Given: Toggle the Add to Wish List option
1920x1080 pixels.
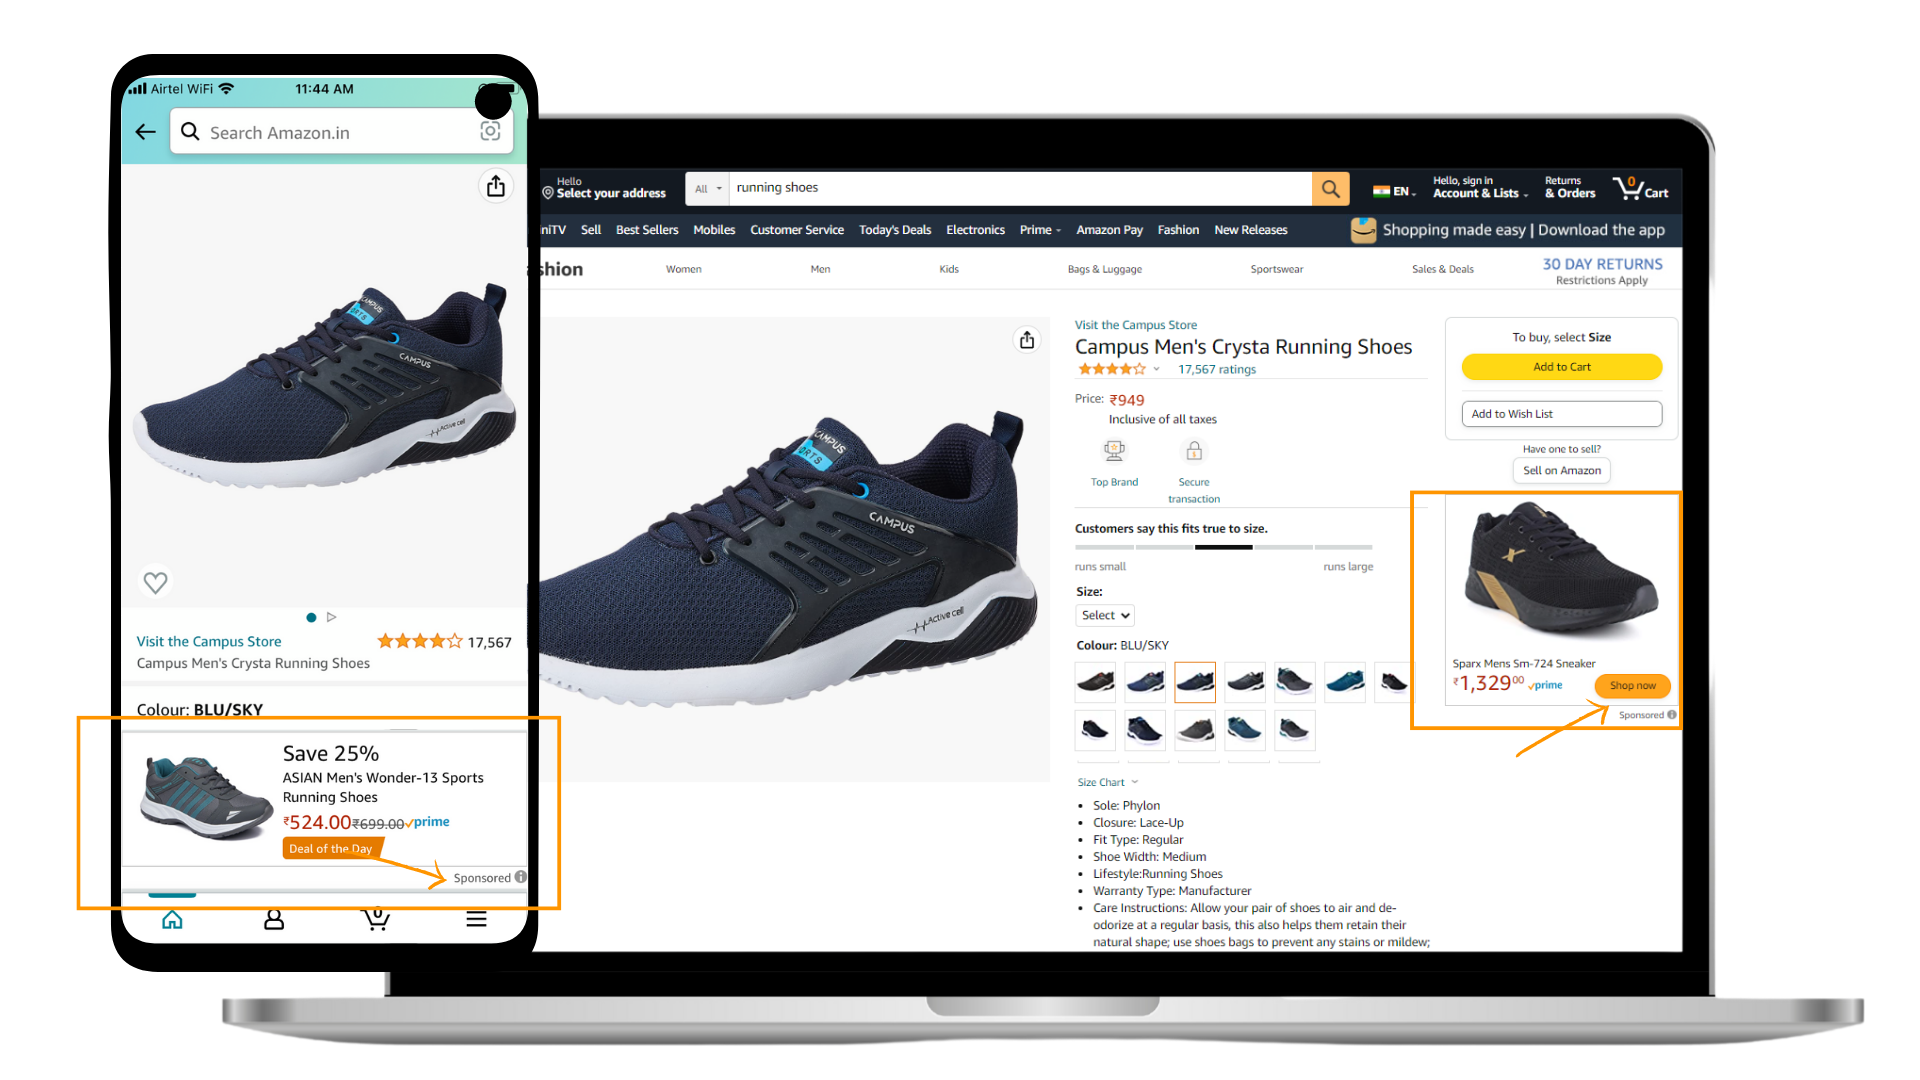Looking at the screenshot, I should click(x=1561, y=413).
